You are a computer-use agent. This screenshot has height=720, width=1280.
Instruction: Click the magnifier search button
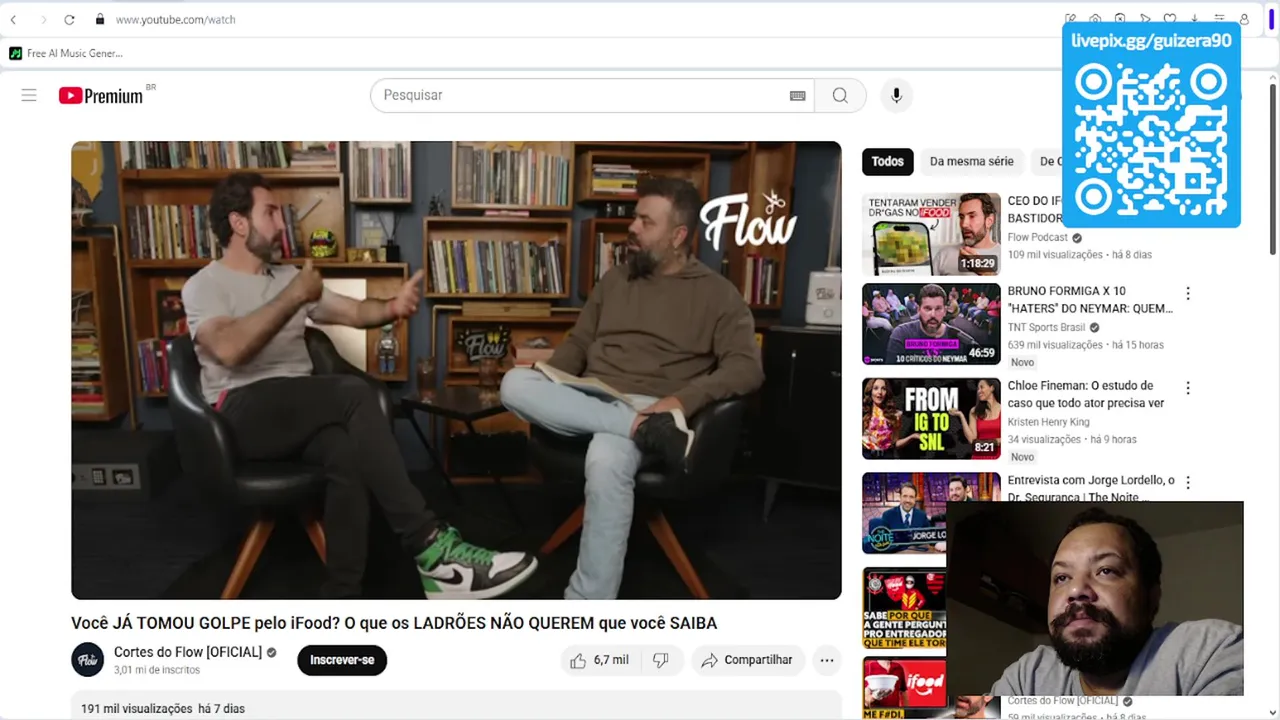click(840, 95)
